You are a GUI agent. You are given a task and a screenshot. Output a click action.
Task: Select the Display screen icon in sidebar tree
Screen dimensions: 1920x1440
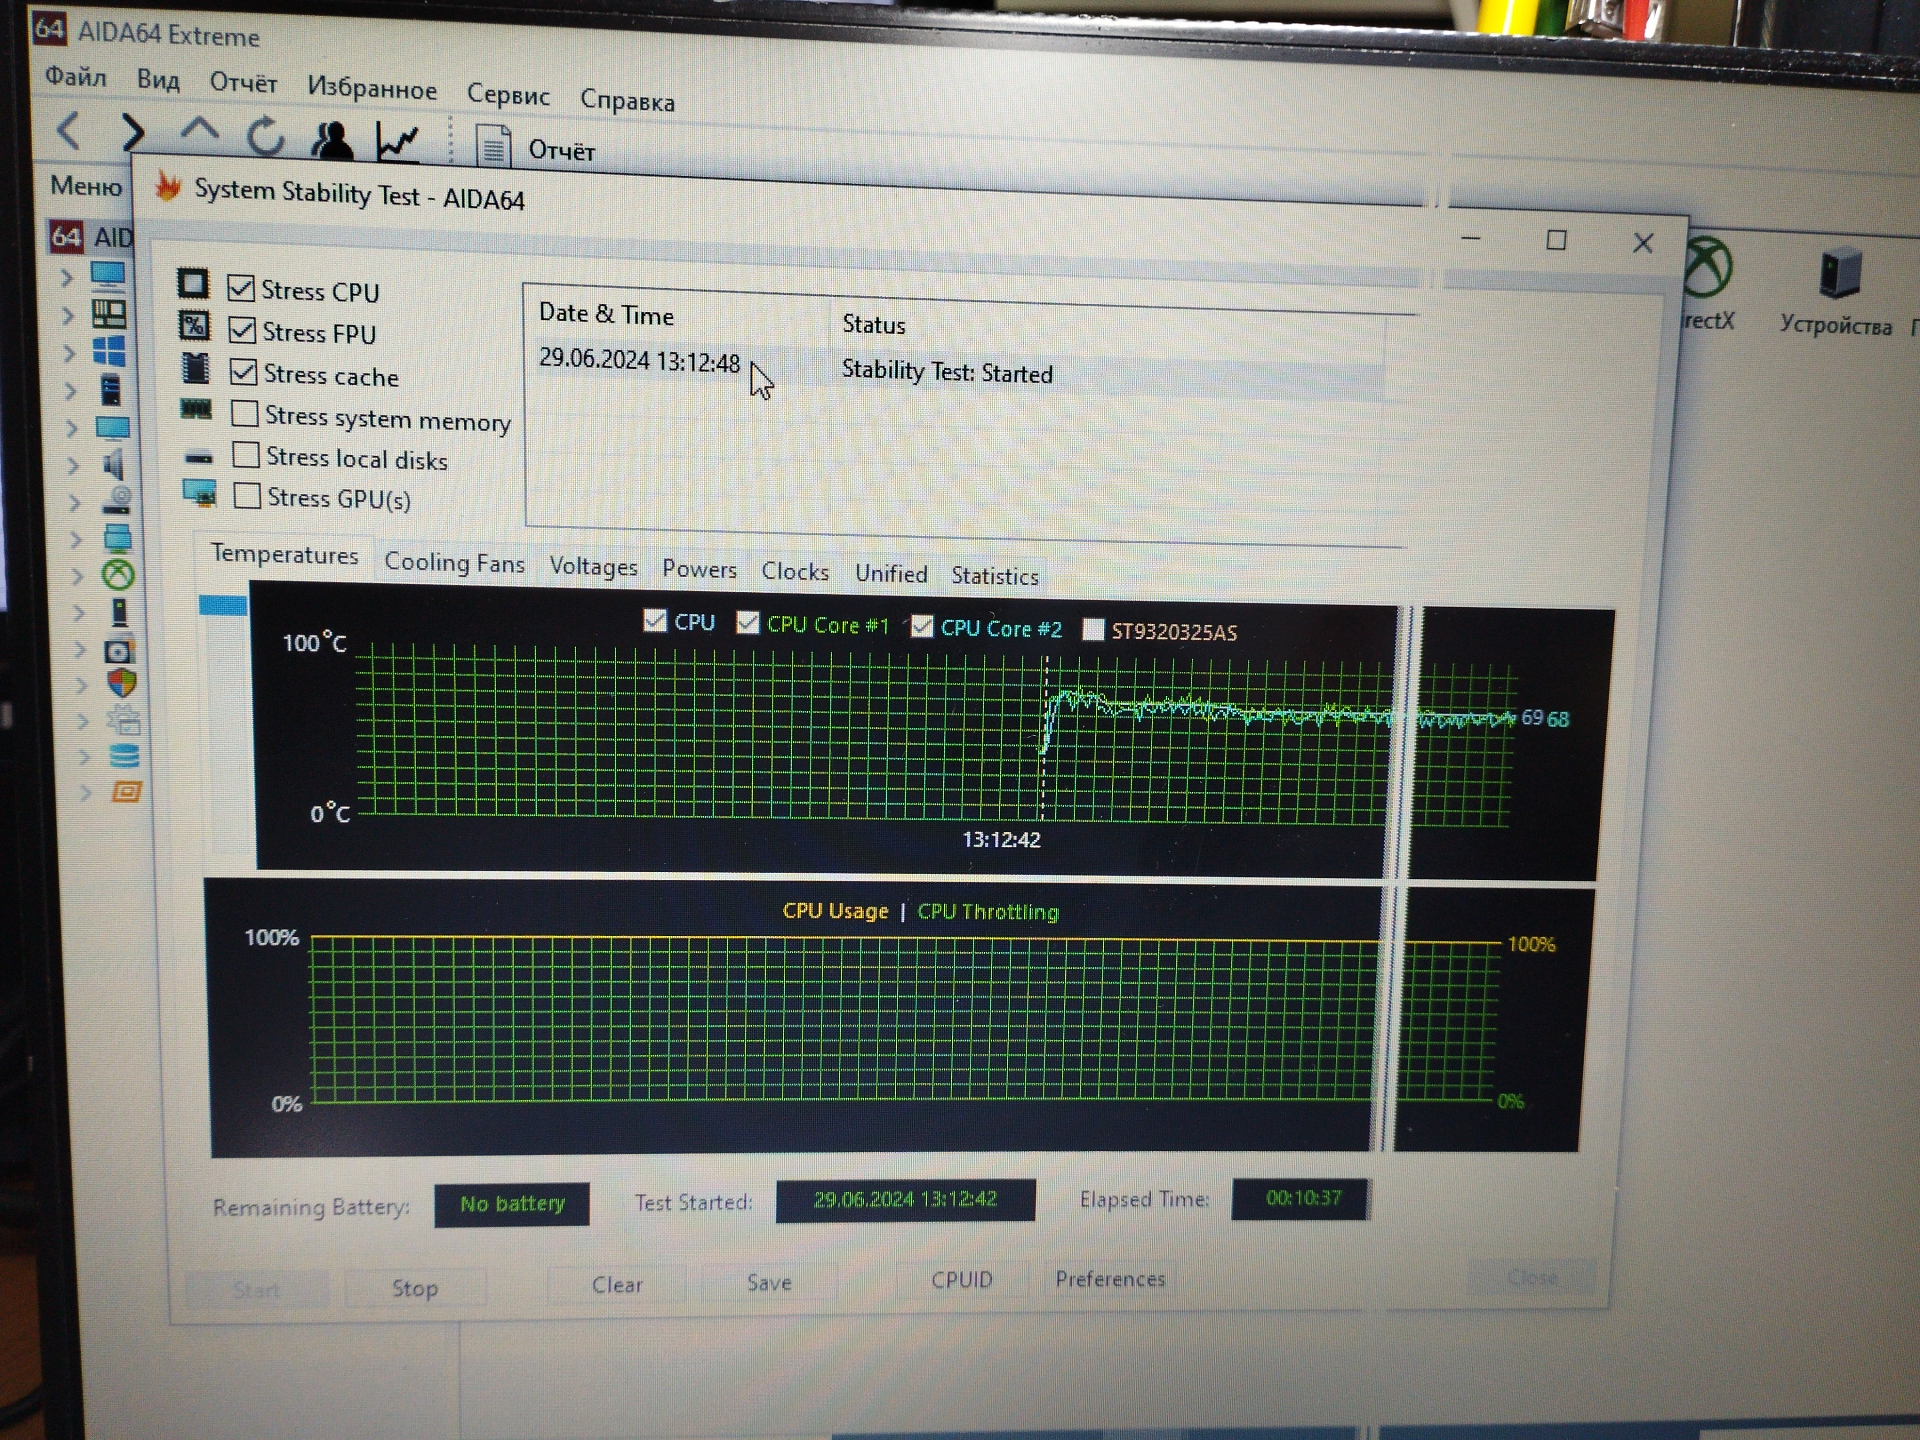point(112,428)
